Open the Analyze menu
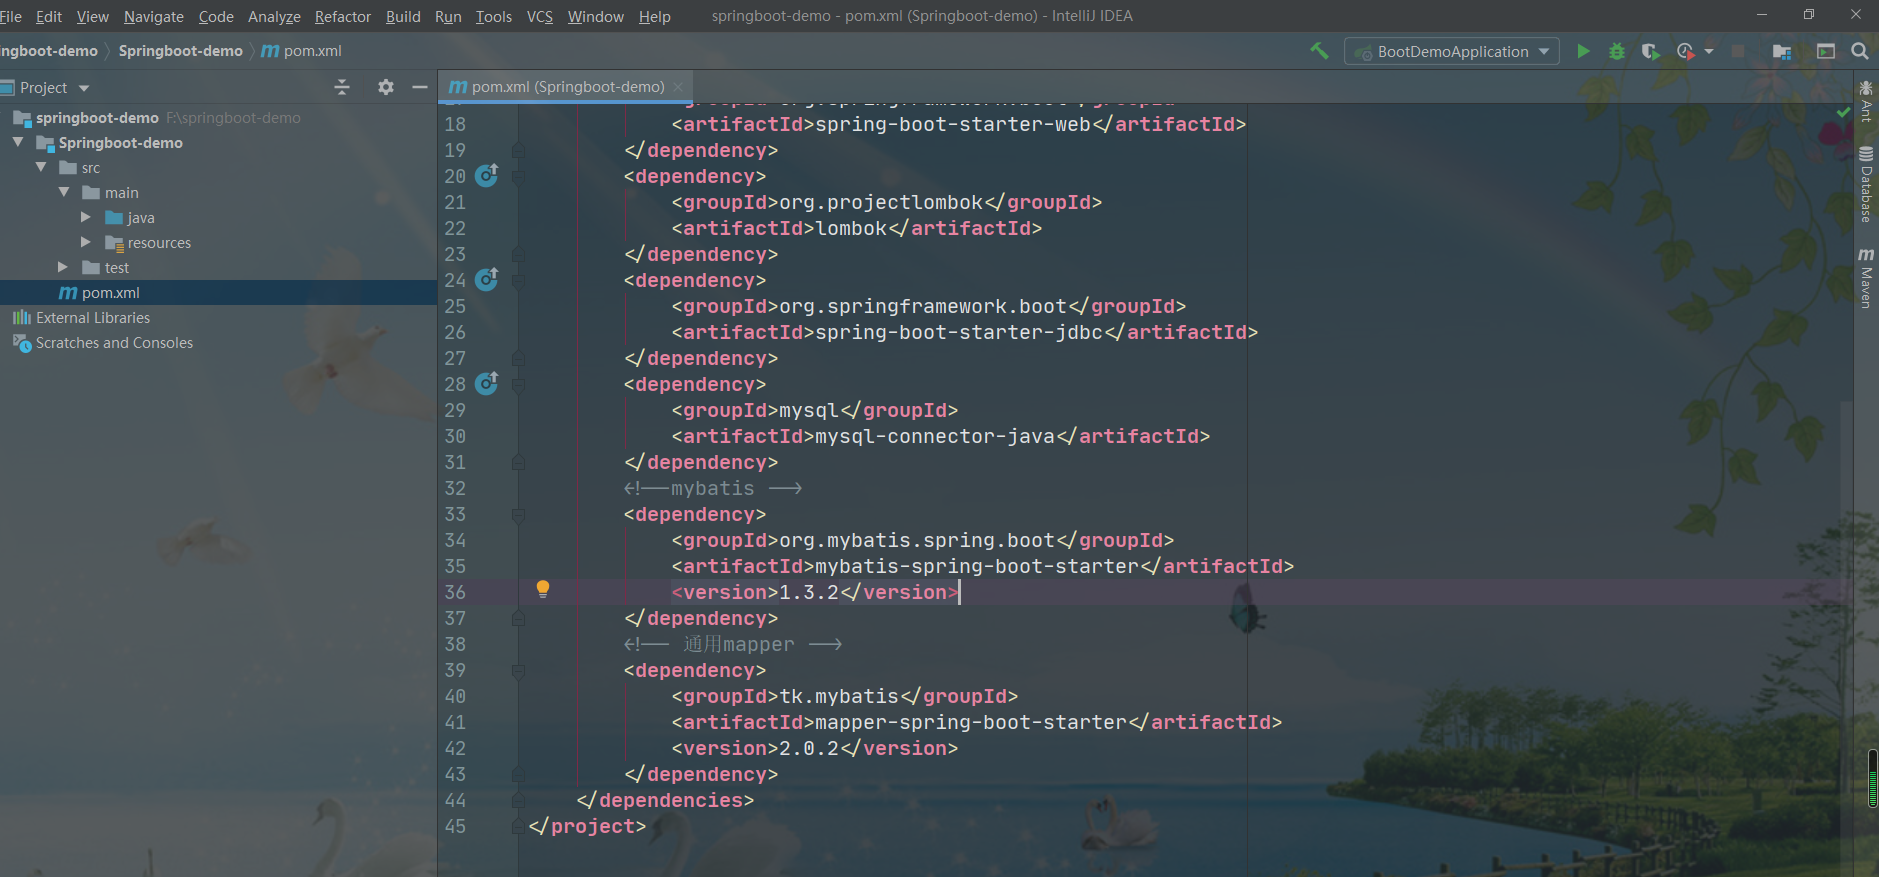 click(274, 16)
